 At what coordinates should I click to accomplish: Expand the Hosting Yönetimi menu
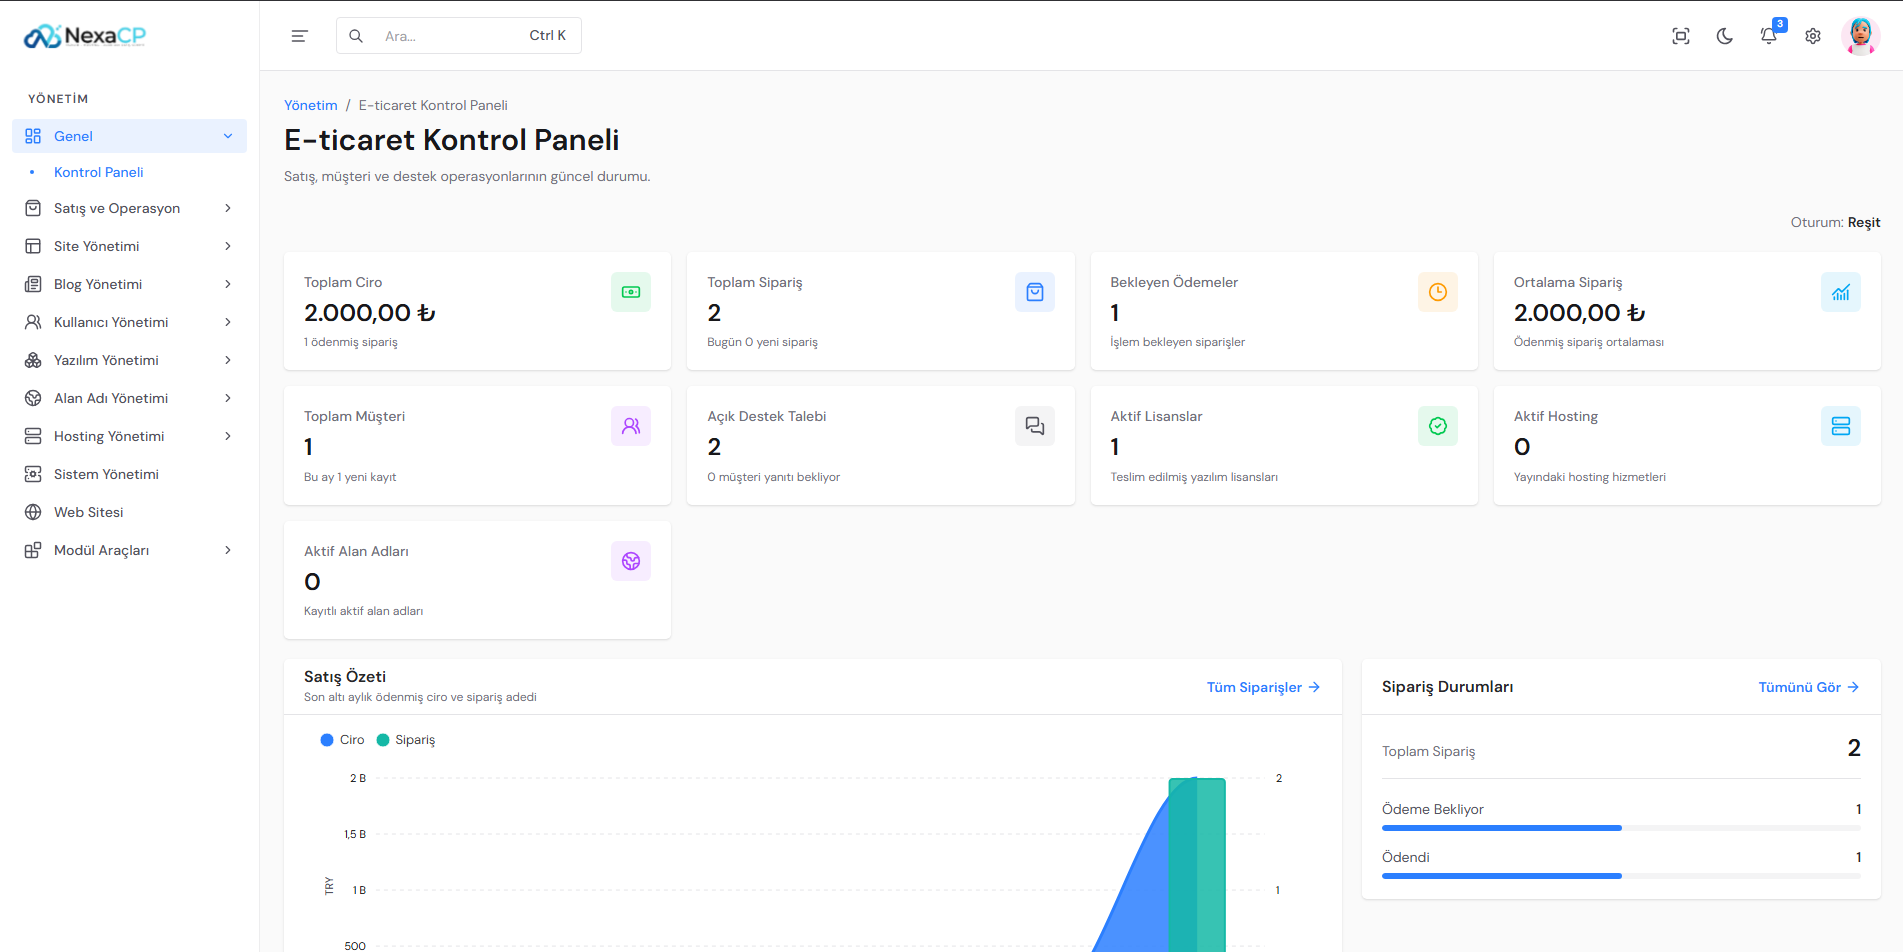click(129, 436)
